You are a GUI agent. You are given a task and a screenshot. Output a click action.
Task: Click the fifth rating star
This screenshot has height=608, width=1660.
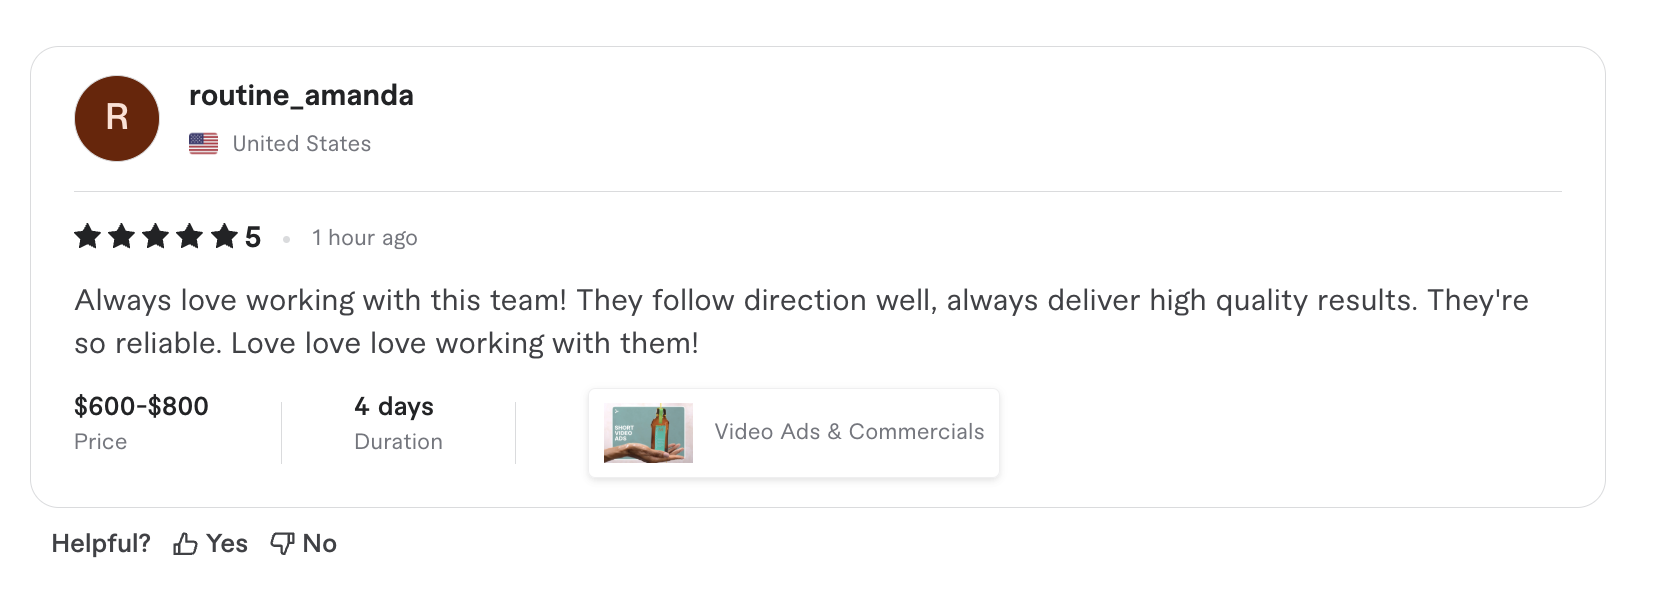(224, 237)
